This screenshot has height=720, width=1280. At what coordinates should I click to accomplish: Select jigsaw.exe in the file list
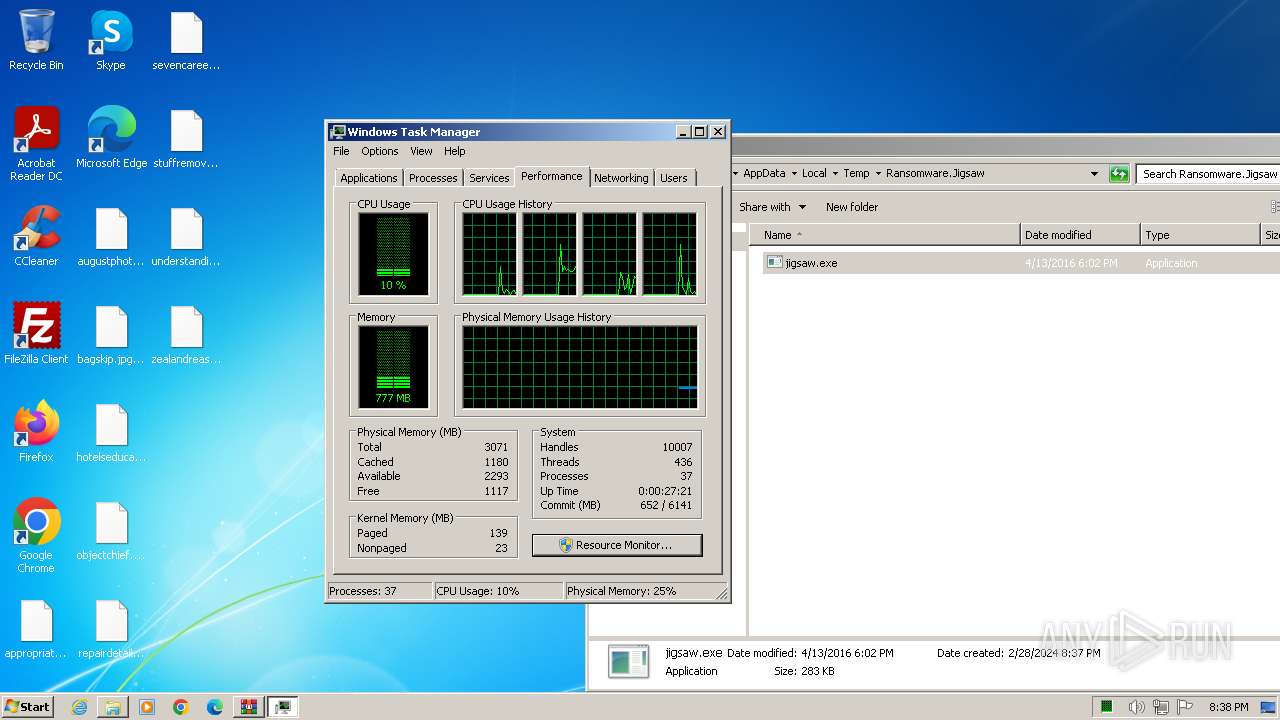[1020, 263]
